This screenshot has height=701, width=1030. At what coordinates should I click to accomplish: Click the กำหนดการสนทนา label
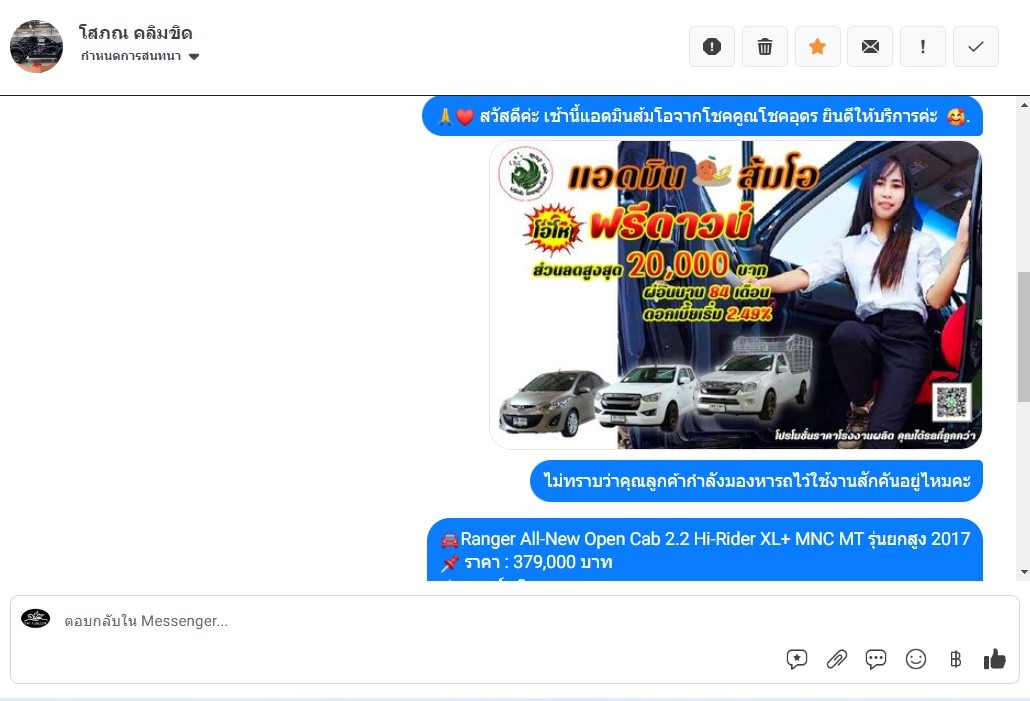(131, 57)
